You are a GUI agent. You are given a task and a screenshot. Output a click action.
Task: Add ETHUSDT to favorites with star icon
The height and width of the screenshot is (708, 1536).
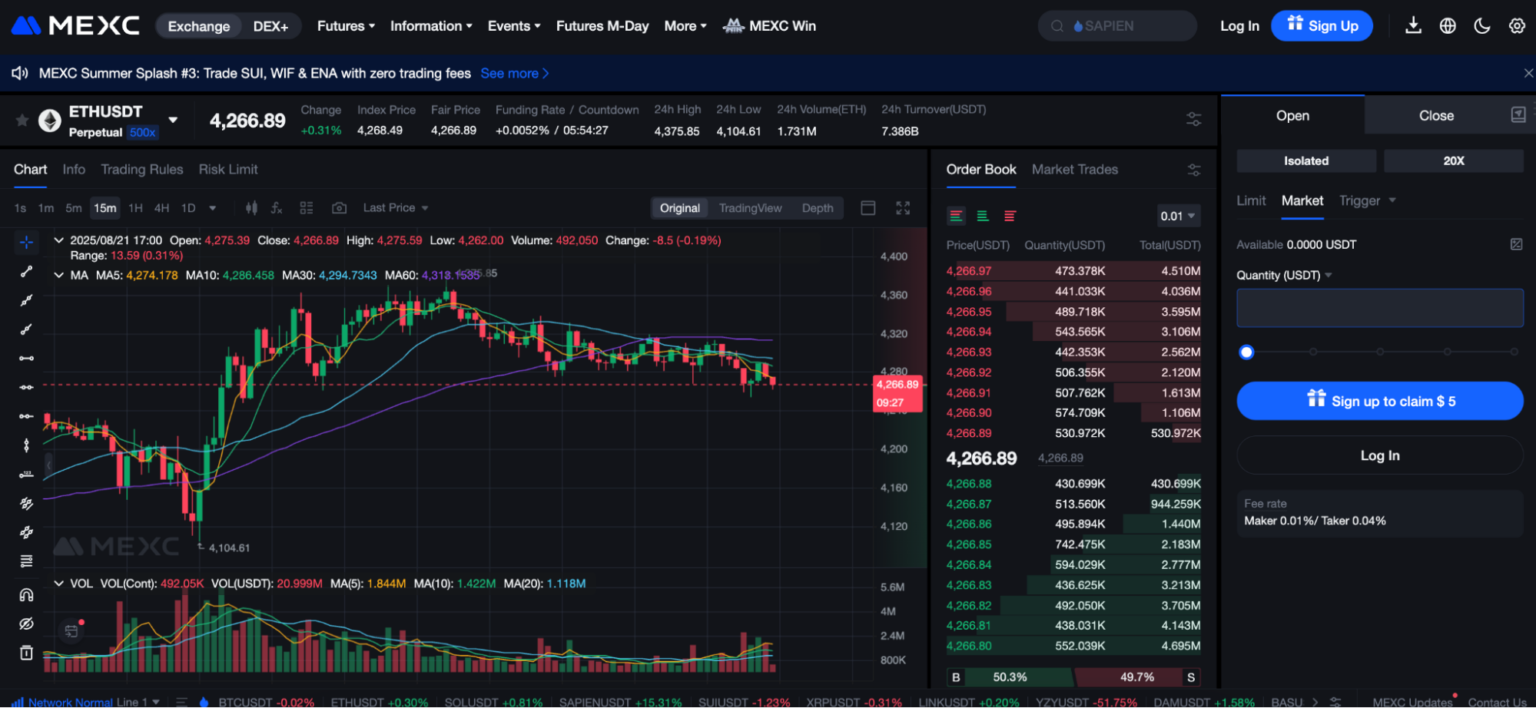click(21, 121)
